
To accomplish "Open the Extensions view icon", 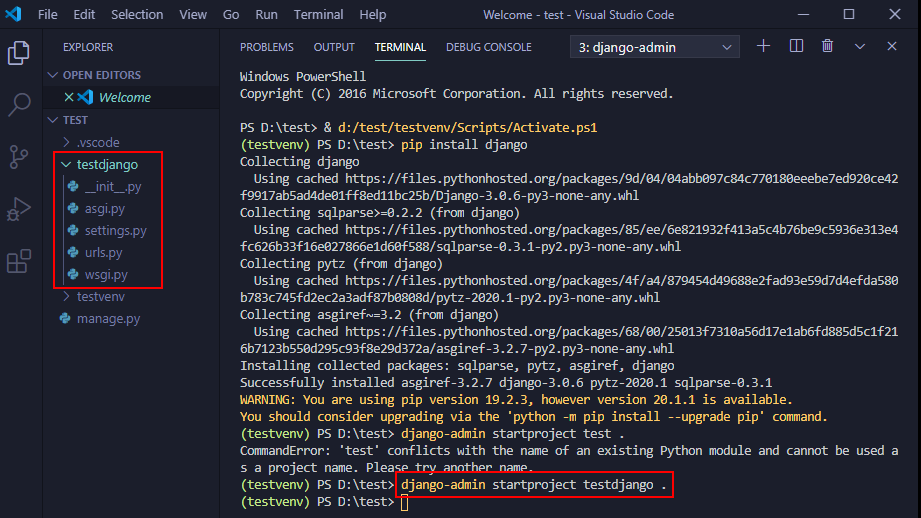I will [x=19, y=261].
